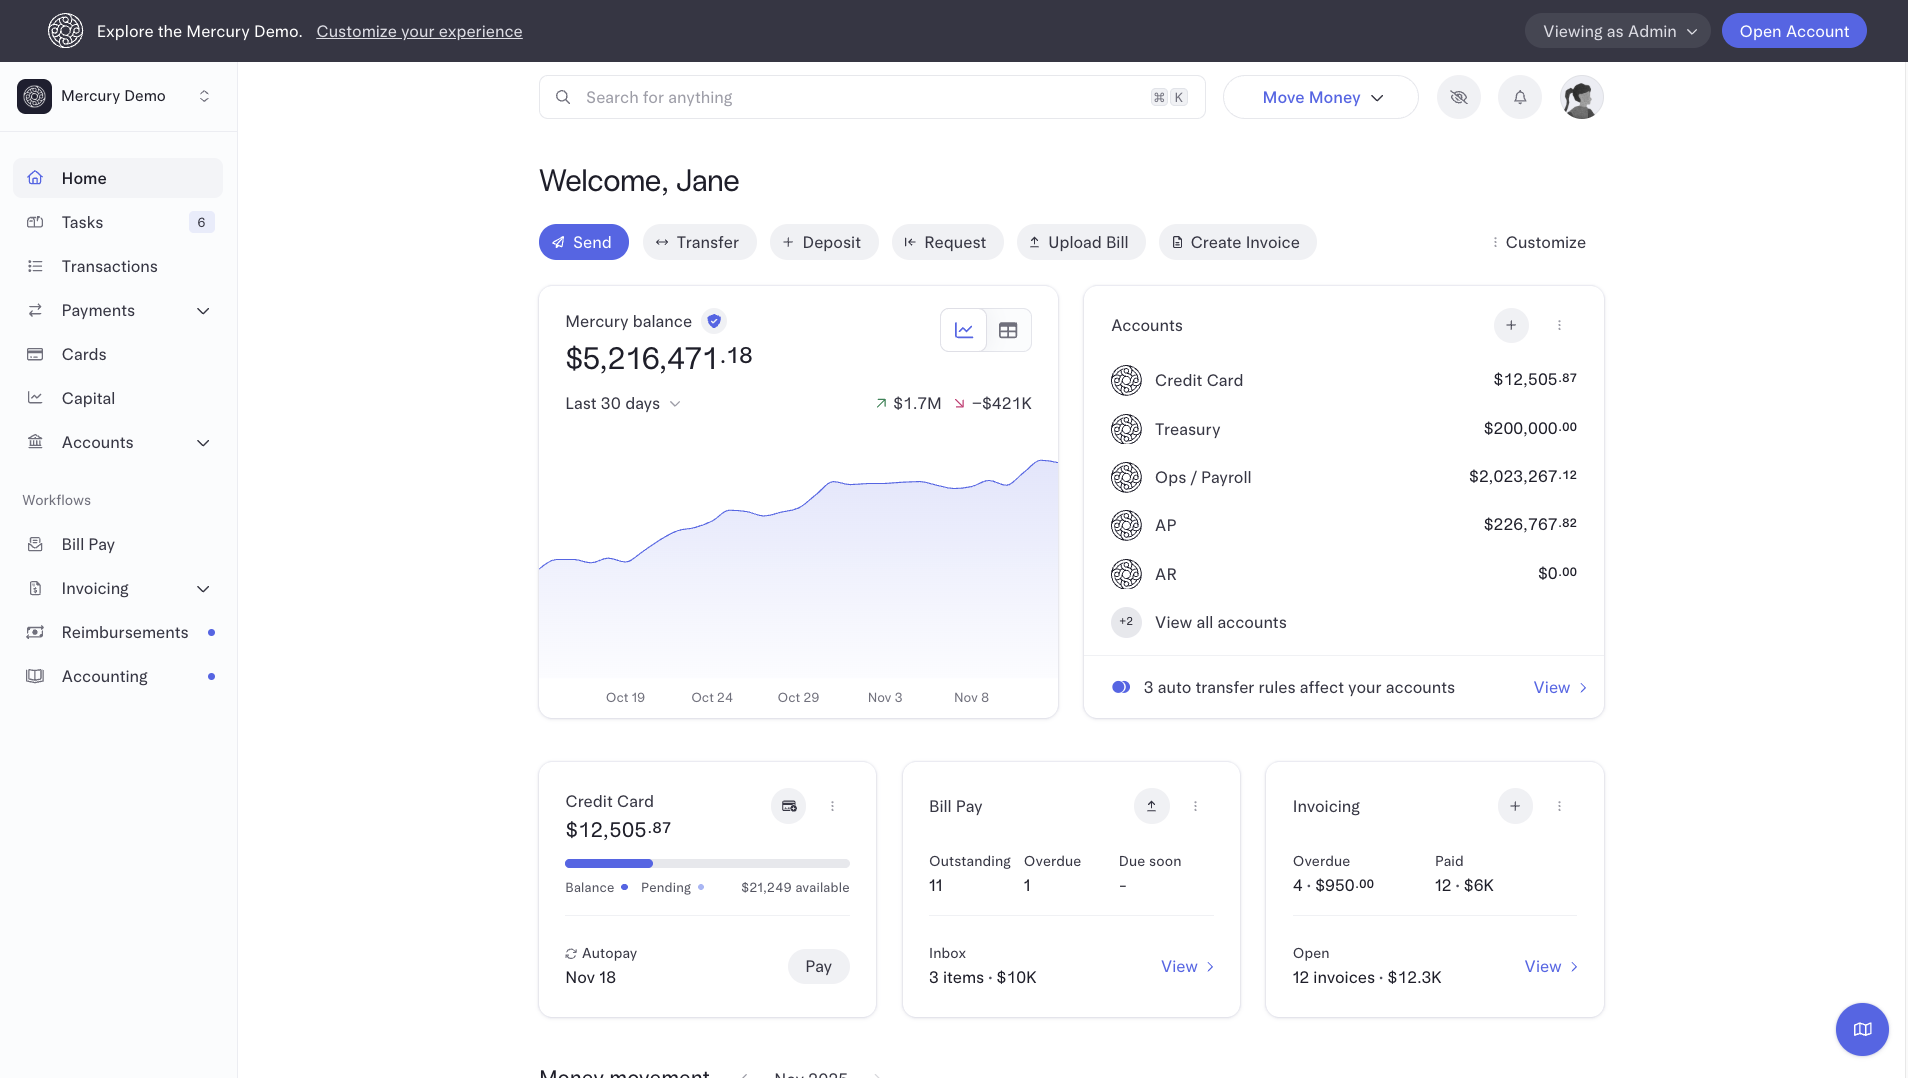1908x1078 pixels.
Task: Click the auto transfer rules toggle icon
Action: [1121, 687]
